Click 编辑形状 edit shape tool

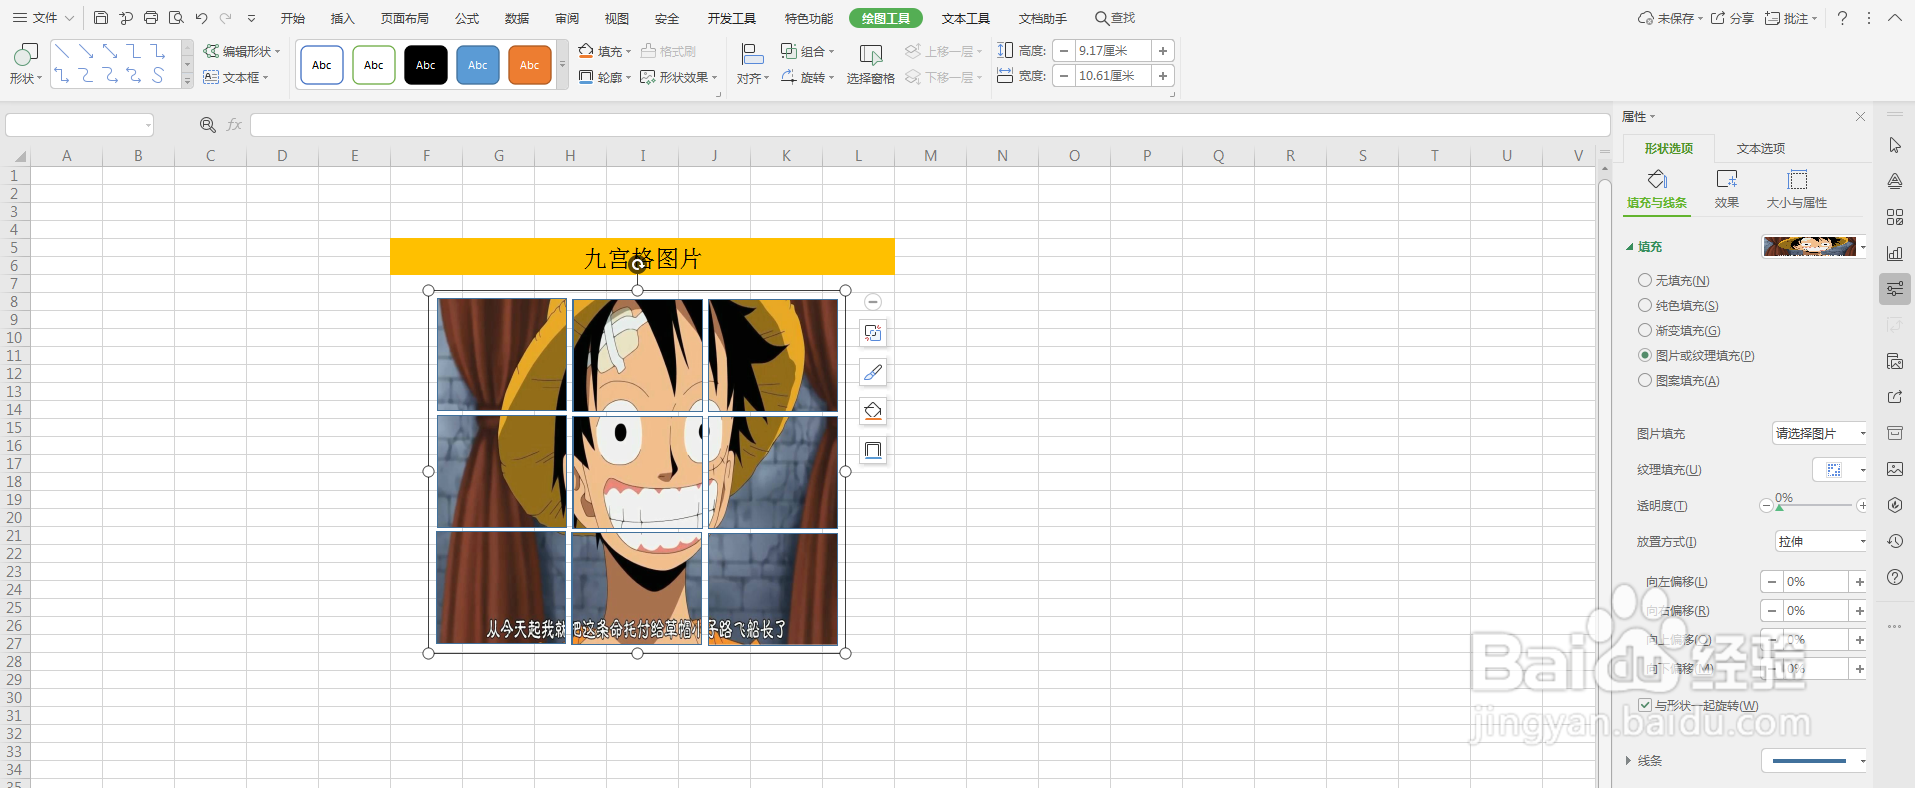pos(241,51)
